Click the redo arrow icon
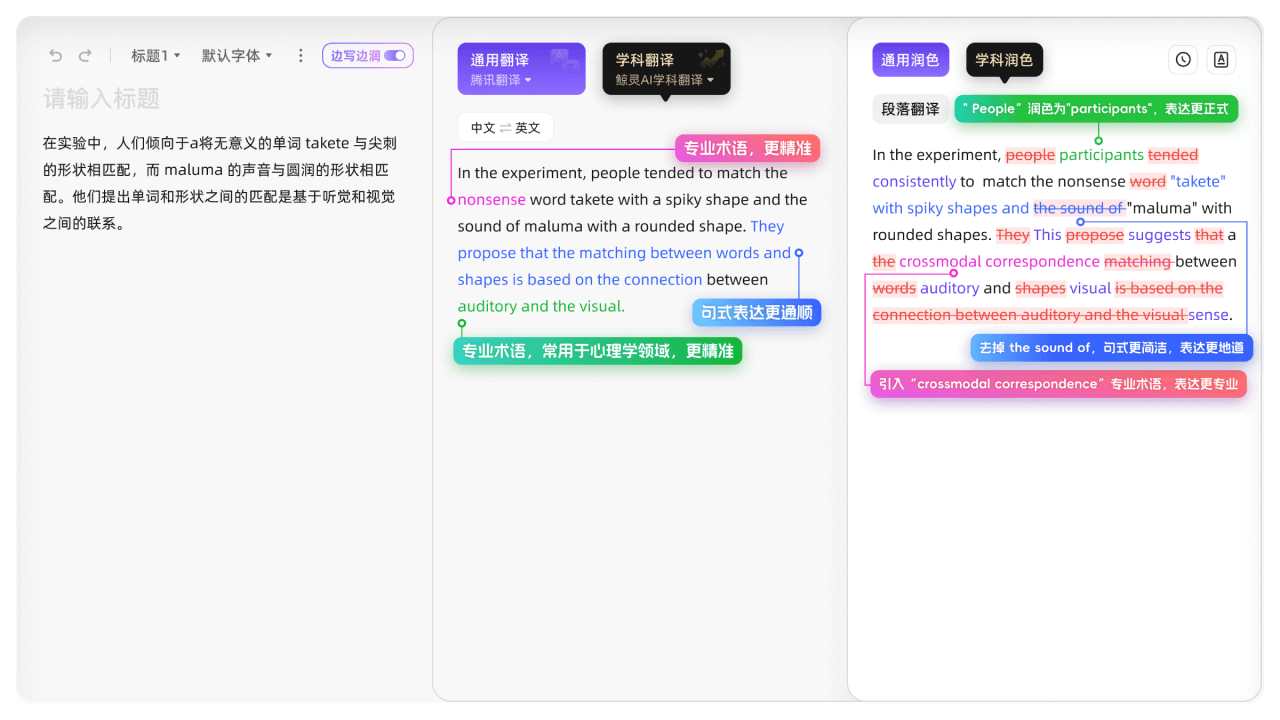 (x=85, y=56)
